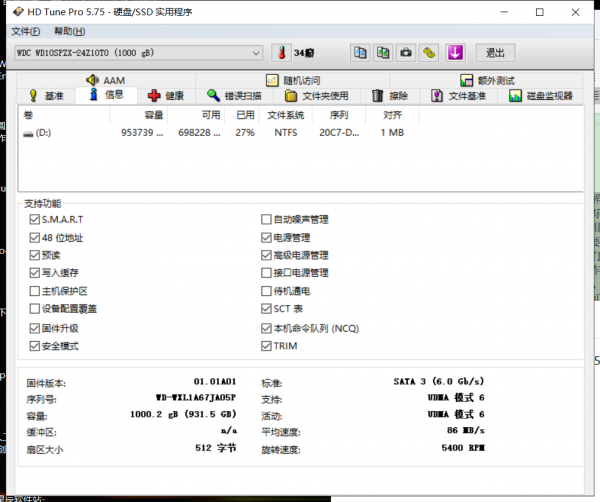Click the 27% used value

tap(245, 133)
